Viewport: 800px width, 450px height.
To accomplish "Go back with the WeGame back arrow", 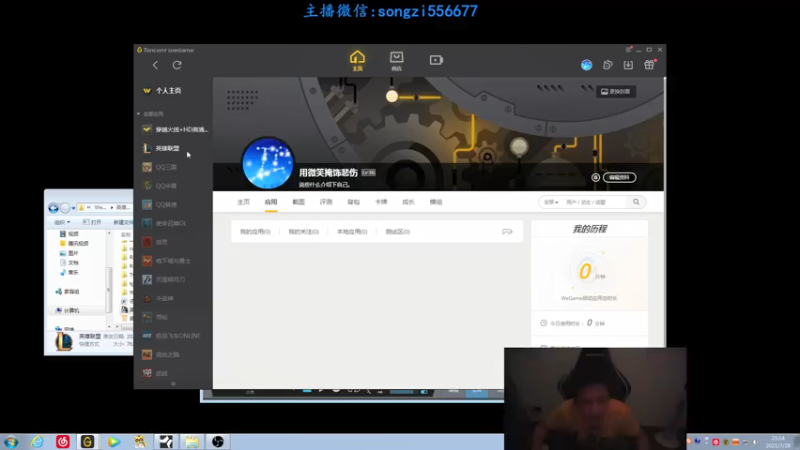I will point(155,65).
